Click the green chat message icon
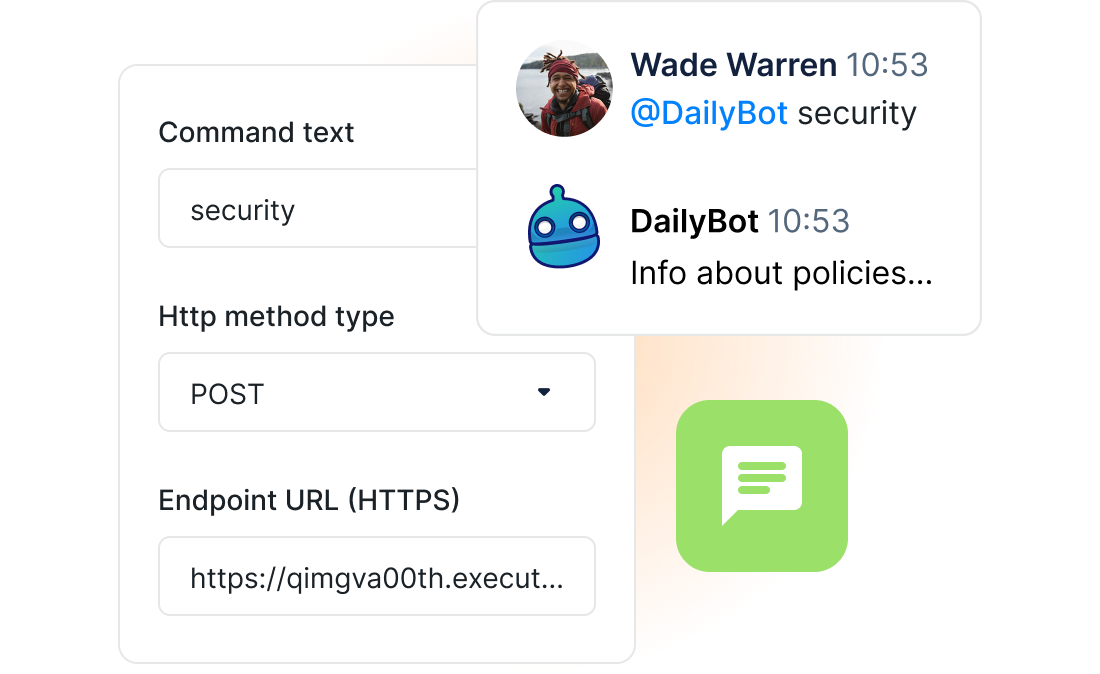Screen dimensions: 1100x674 click(x=762, y=485)
